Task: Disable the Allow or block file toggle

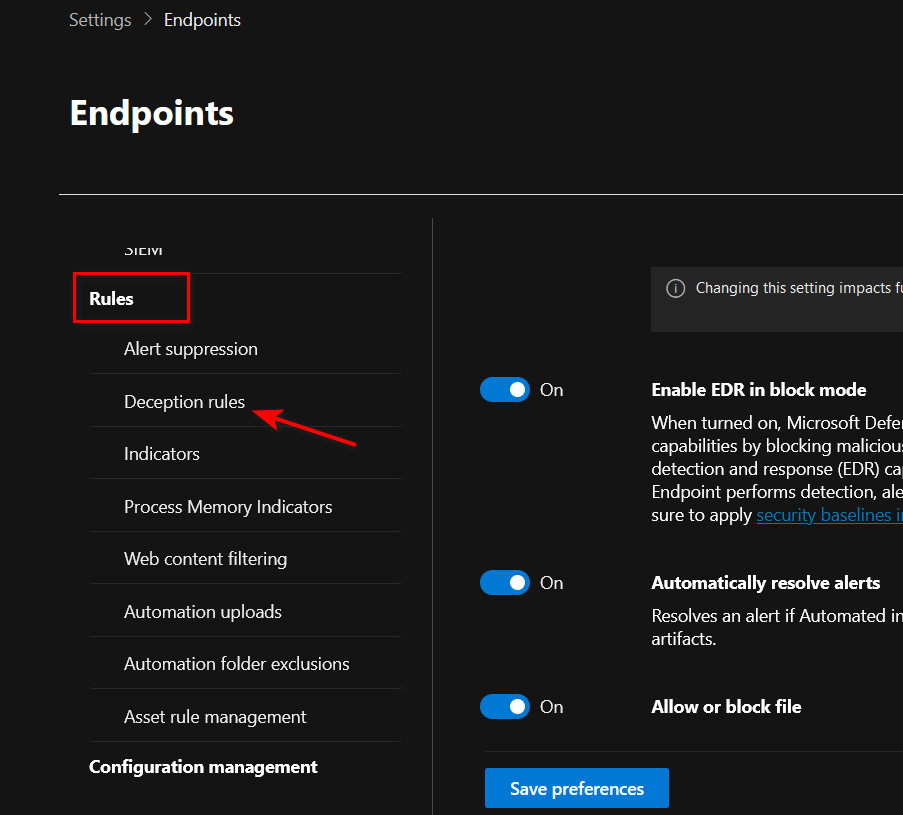Action: (505, 707)
